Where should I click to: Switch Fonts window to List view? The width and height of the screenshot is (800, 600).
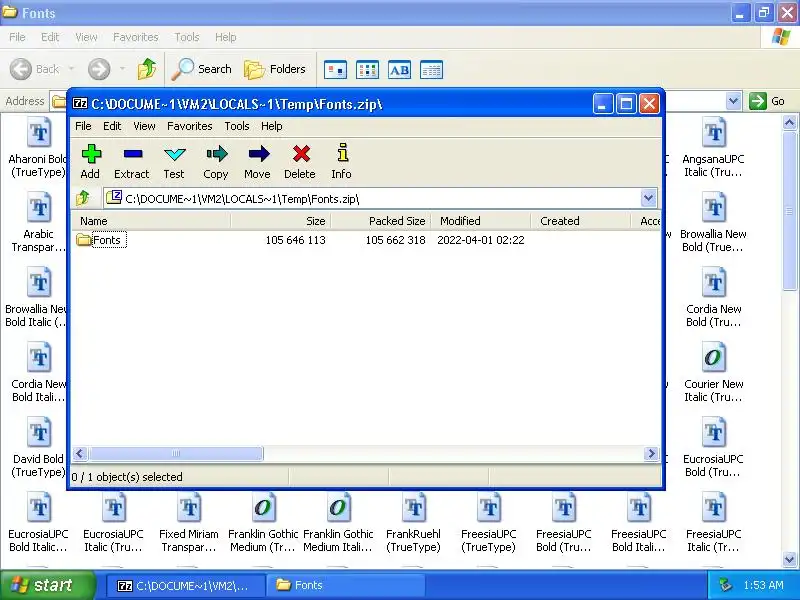coord(367,70)
